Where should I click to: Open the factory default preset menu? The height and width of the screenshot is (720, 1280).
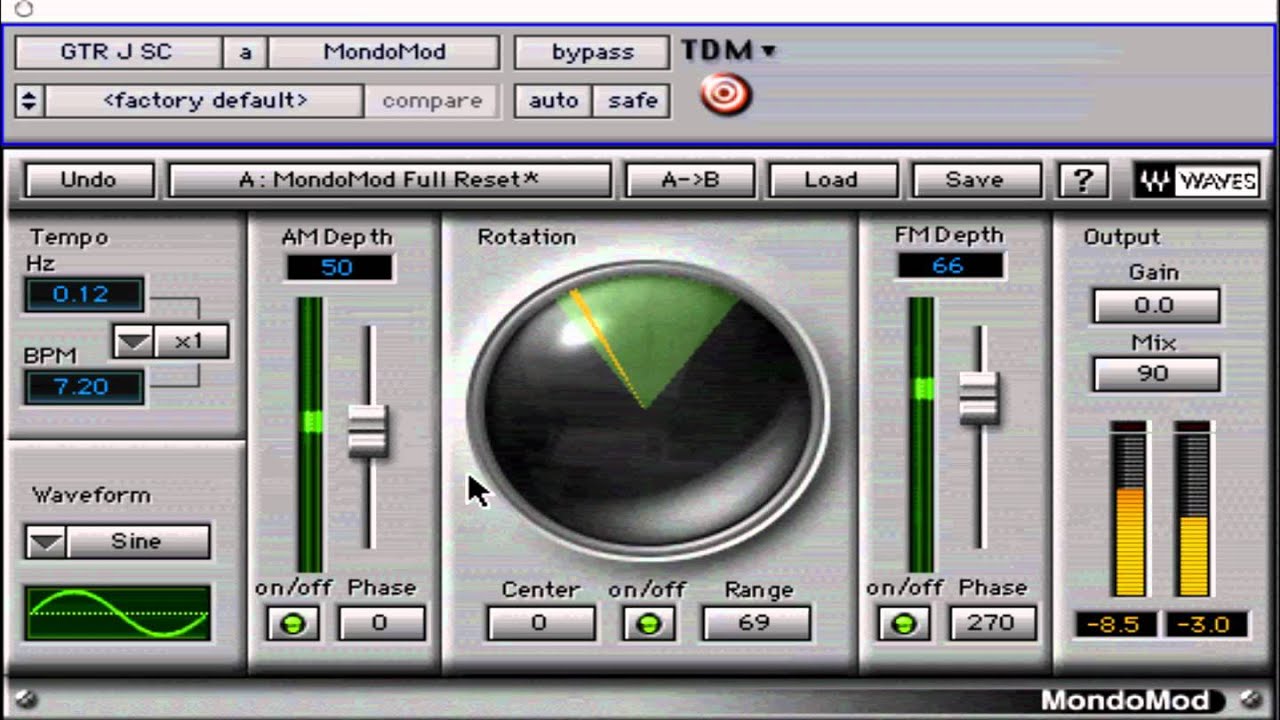(x=205, y=100)
